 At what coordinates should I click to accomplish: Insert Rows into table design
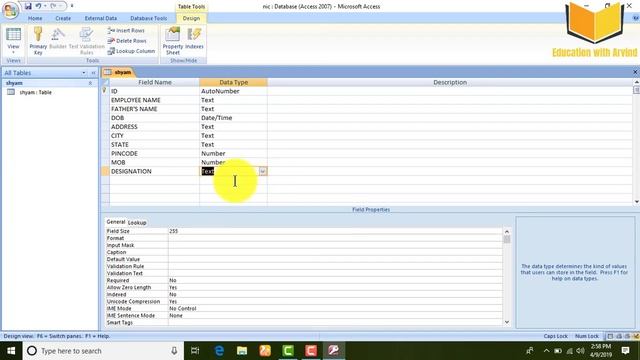tap(126, 31)
